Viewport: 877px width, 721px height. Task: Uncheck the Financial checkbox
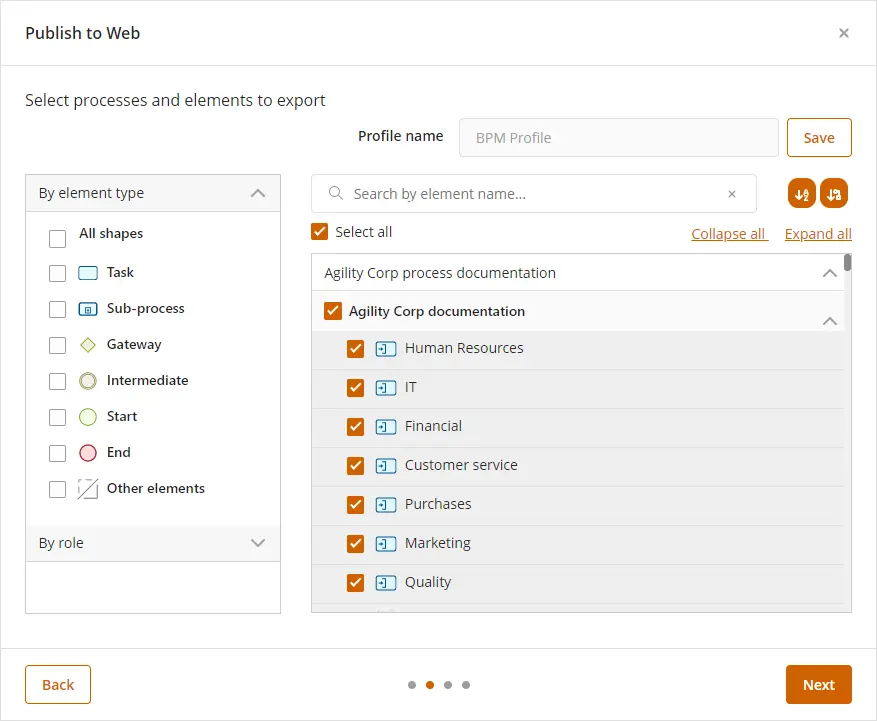pos(355,427)
